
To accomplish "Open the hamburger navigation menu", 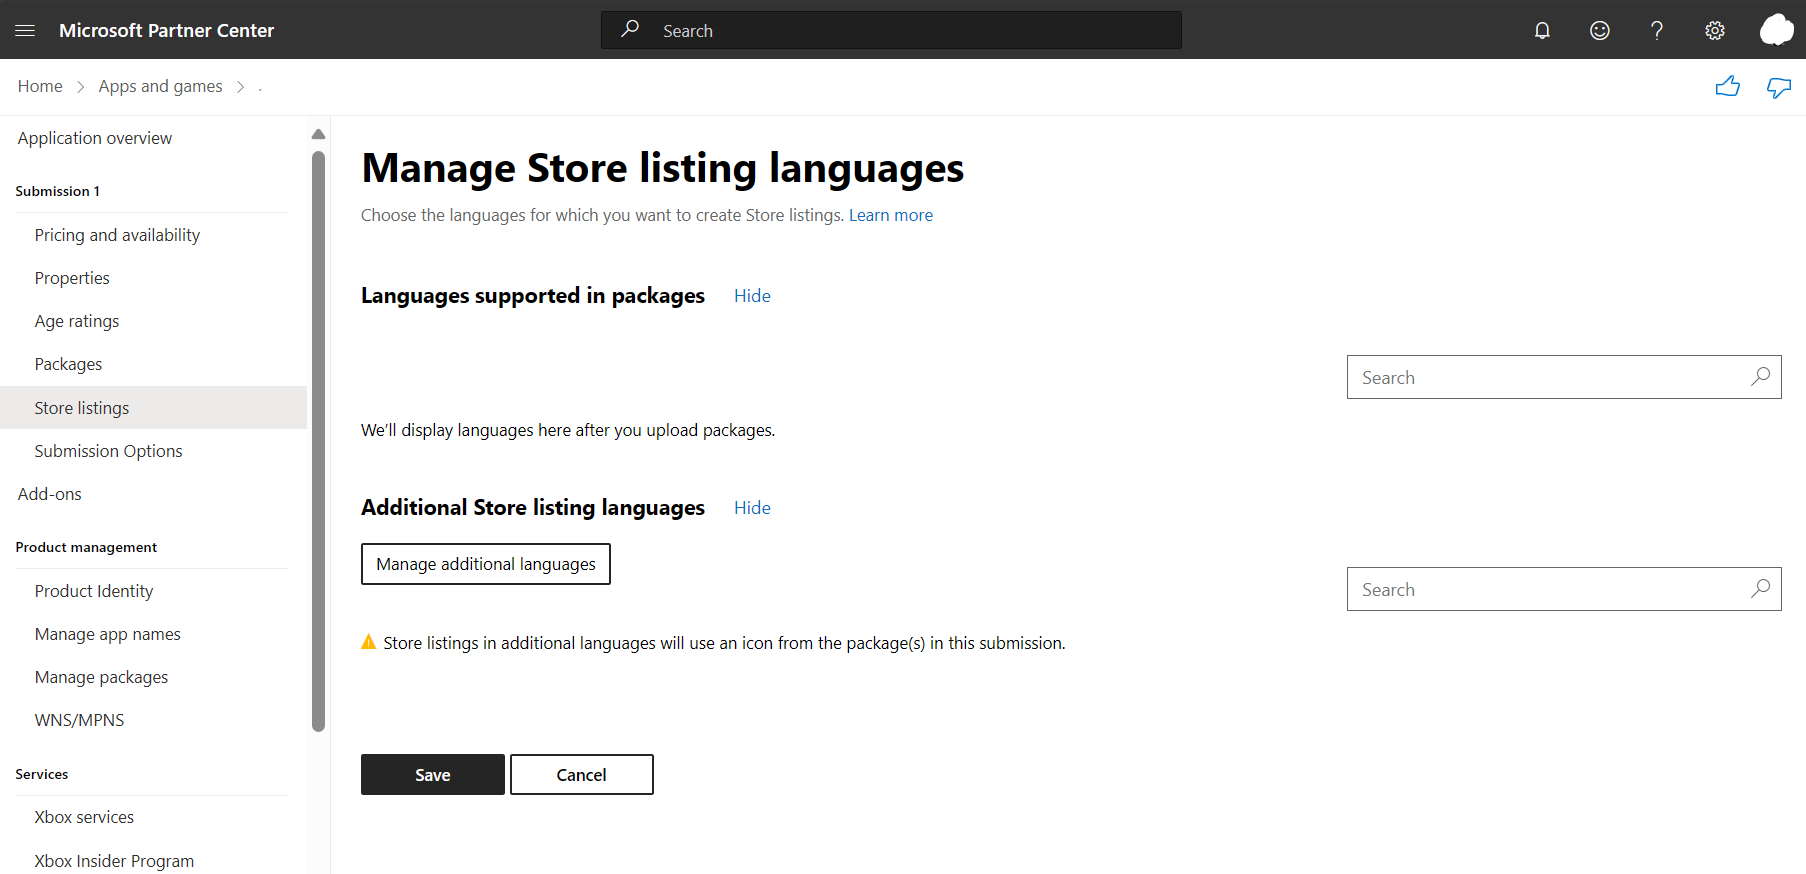I will pos(25,31).
